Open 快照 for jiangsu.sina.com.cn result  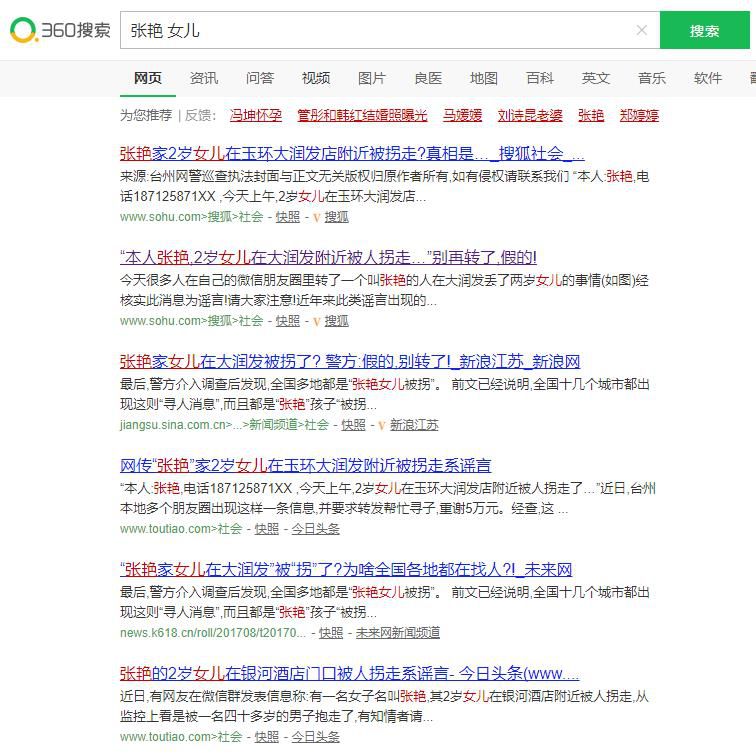click(353, 425)
